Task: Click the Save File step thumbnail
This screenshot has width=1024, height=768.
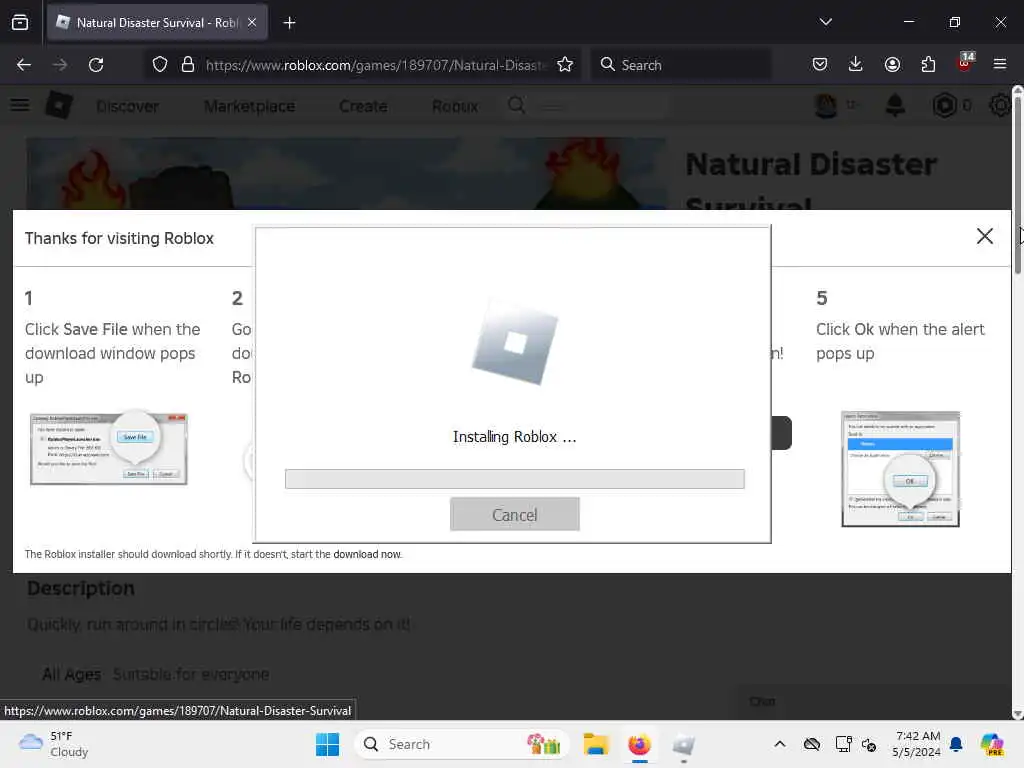Action: (x=109, y=449)
